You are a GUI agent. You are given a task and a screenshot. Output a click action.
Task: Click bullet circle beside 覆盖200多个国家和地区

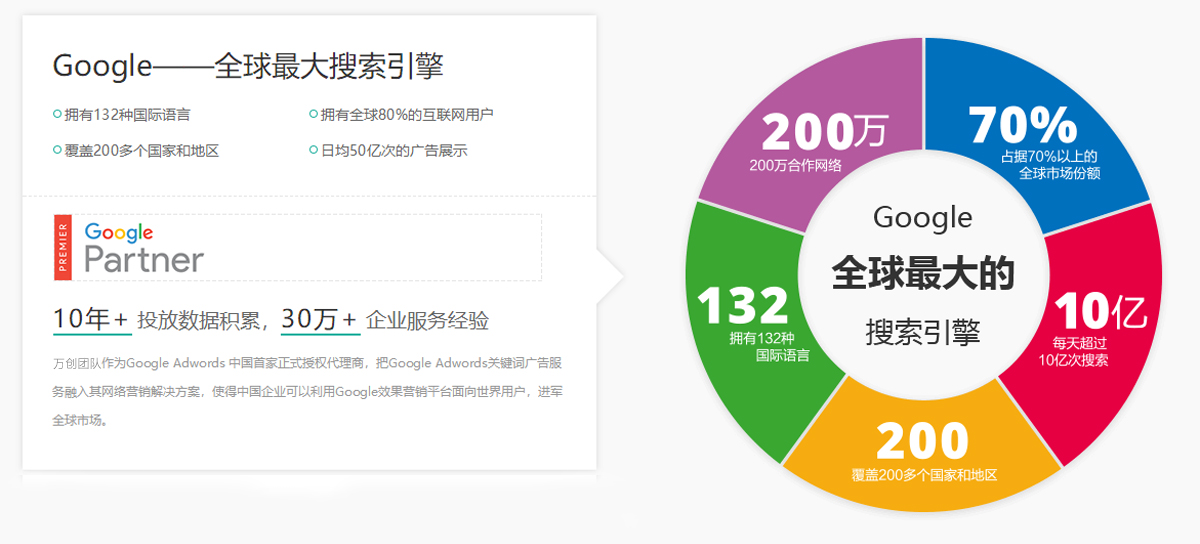[x=57, y=150]
